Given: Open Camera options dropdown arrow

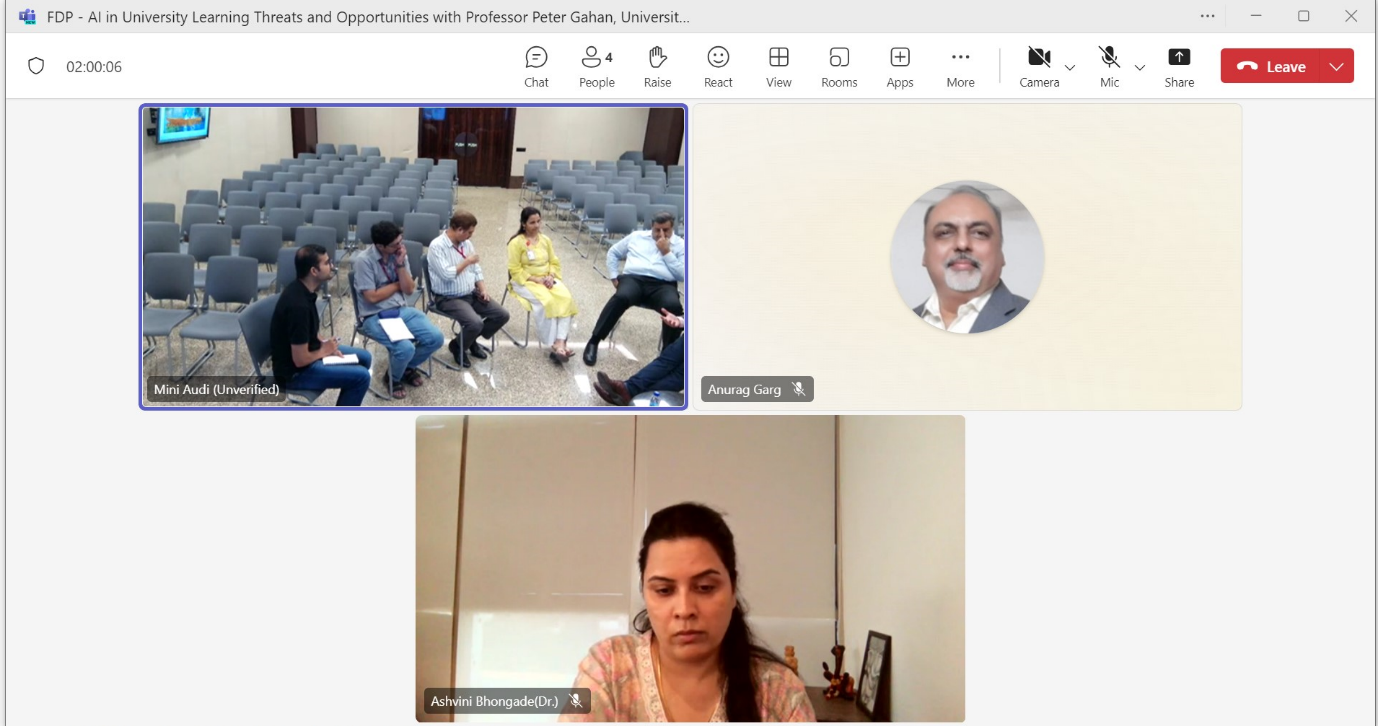Looking at the screenshot, I should pyautogui.click(x=1070, y=67).
